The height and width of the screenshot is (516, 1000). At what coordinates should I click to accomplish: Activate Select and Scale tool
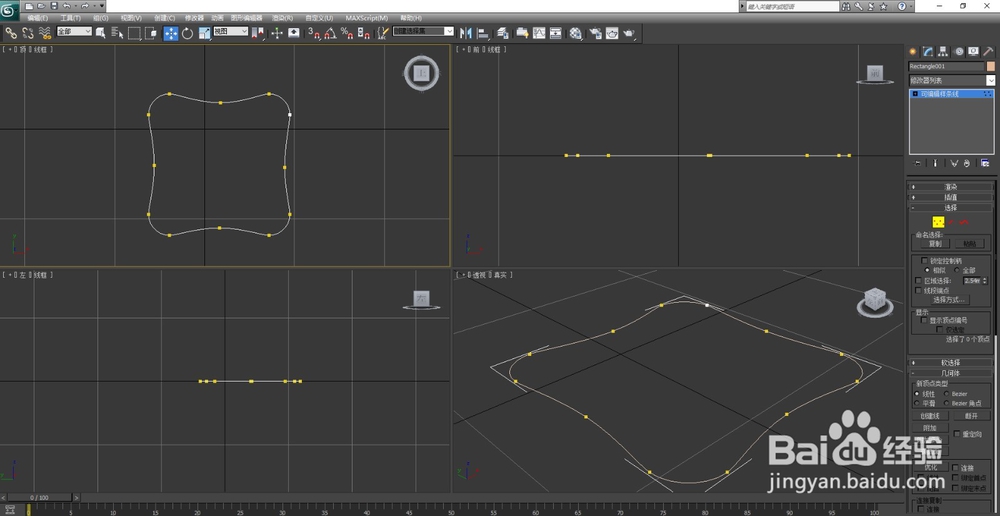pyautogui.click(x=205, y=33)
